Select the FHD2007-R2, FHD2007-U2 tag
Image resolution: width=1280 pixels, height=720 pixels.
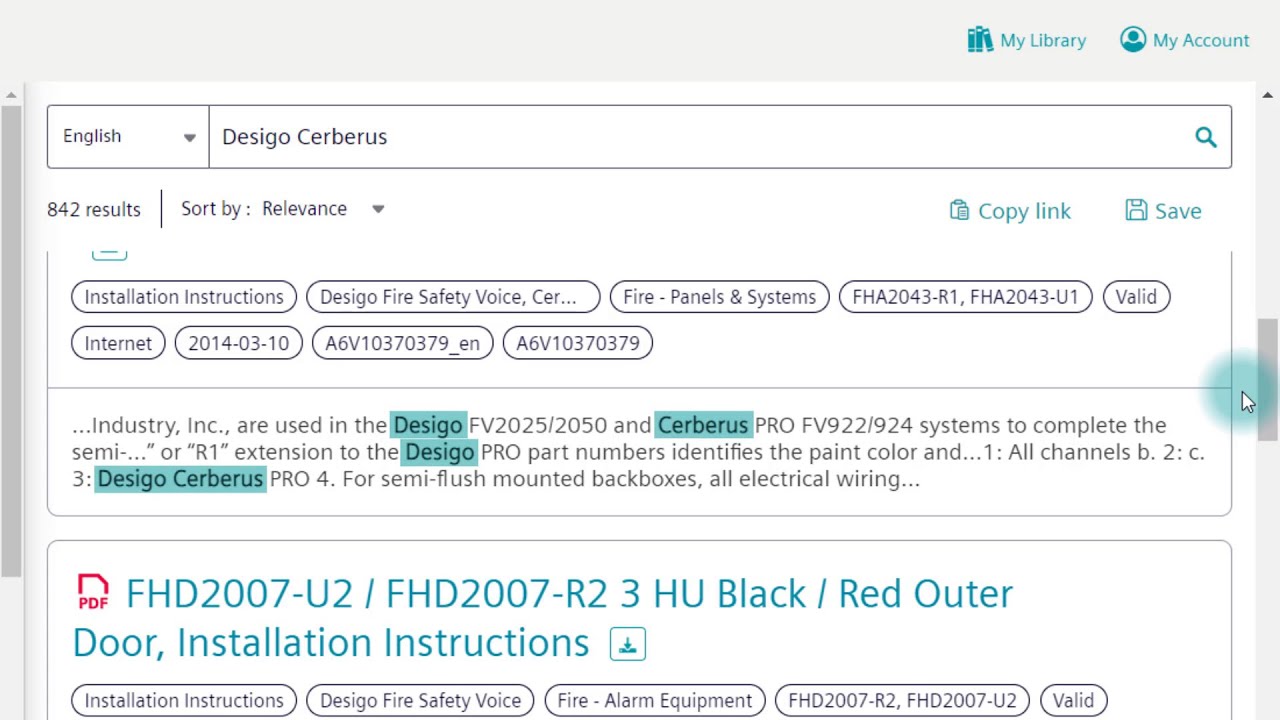pyautogui.click(x=902, y=701)
